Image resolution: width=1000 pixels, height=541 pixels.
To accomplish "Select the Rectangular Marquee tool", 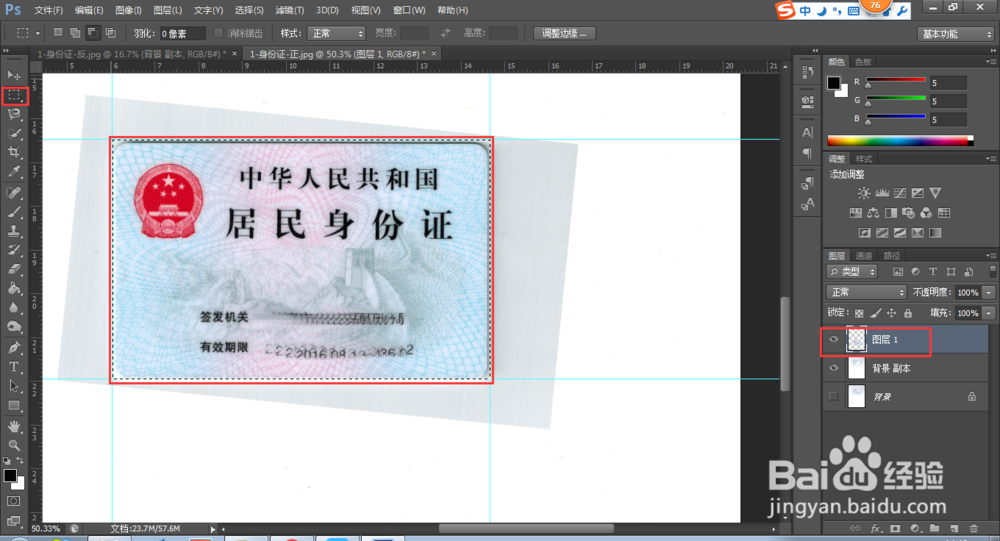I will pyautogui.click(x=14, y=96).
